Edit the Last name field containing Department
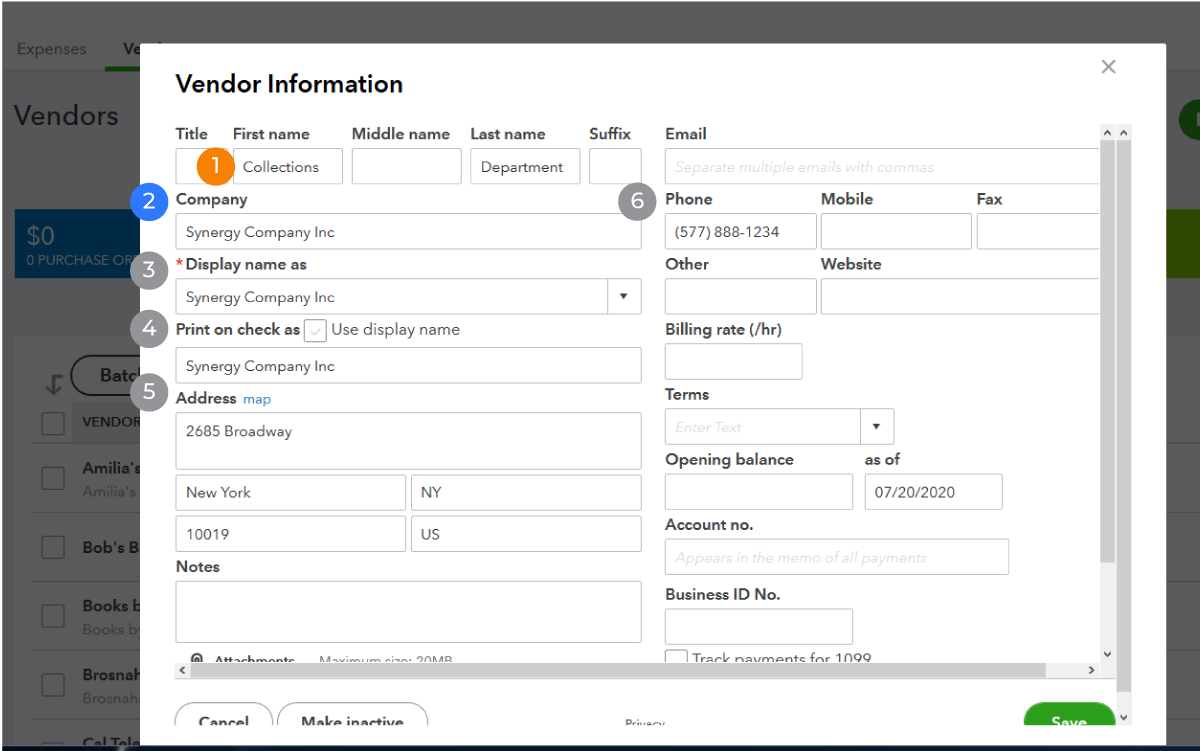Viewport: 1200px width, 751px height. 525,166
